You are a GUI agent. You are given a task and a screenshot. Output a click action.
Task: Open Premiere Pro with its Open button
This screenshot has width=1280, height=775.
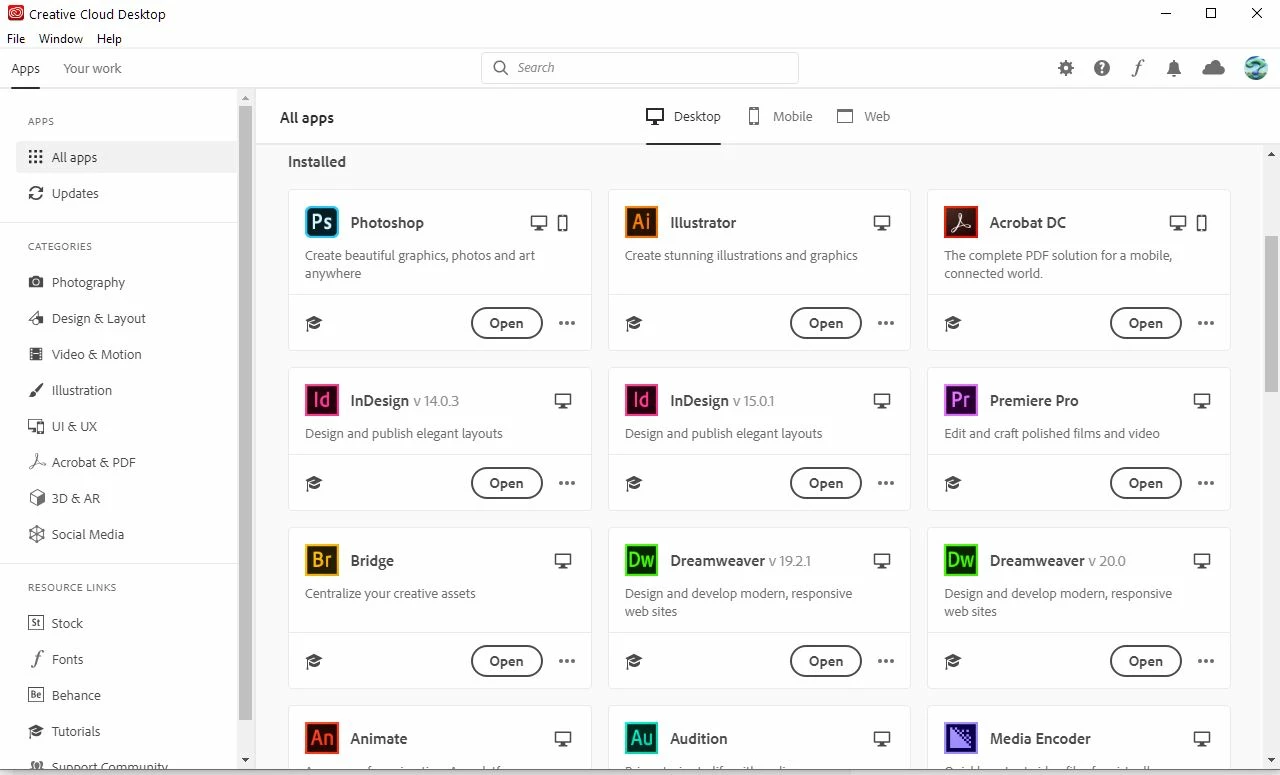click(x=1146, y=483)
